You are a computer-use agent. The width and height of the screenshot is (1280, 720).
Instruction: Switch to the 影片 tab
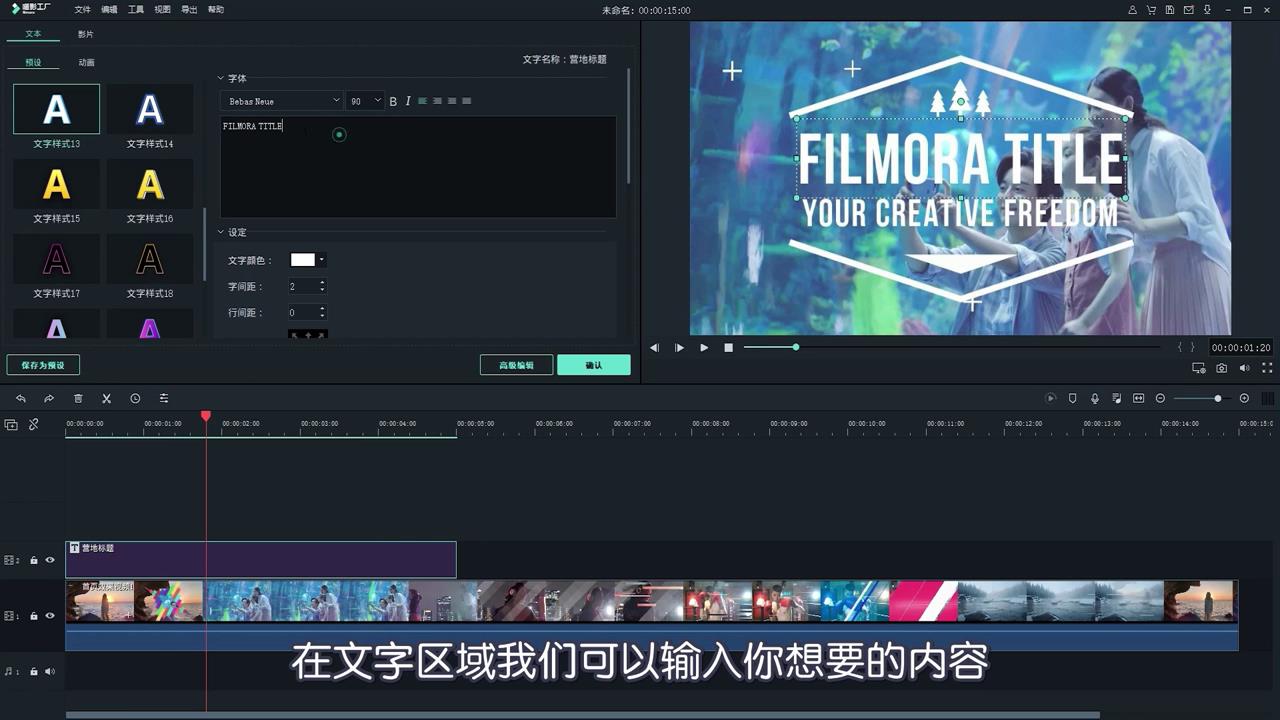(x=86, y=34)
